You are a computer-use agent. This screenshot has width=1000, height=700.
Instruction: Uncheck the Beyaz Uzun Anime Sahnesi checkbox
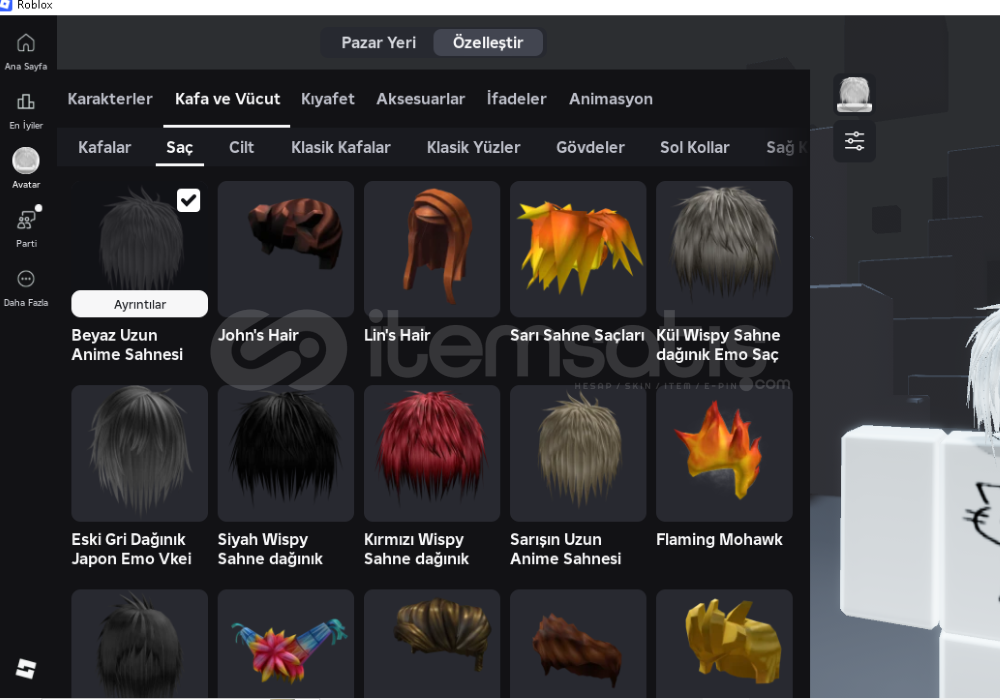pos(188,200)
